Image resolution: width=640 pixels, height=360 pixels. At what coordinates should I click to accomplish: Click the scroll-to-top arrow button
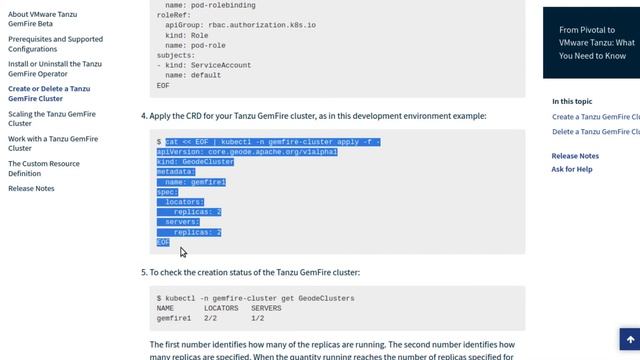click(630, 339)
